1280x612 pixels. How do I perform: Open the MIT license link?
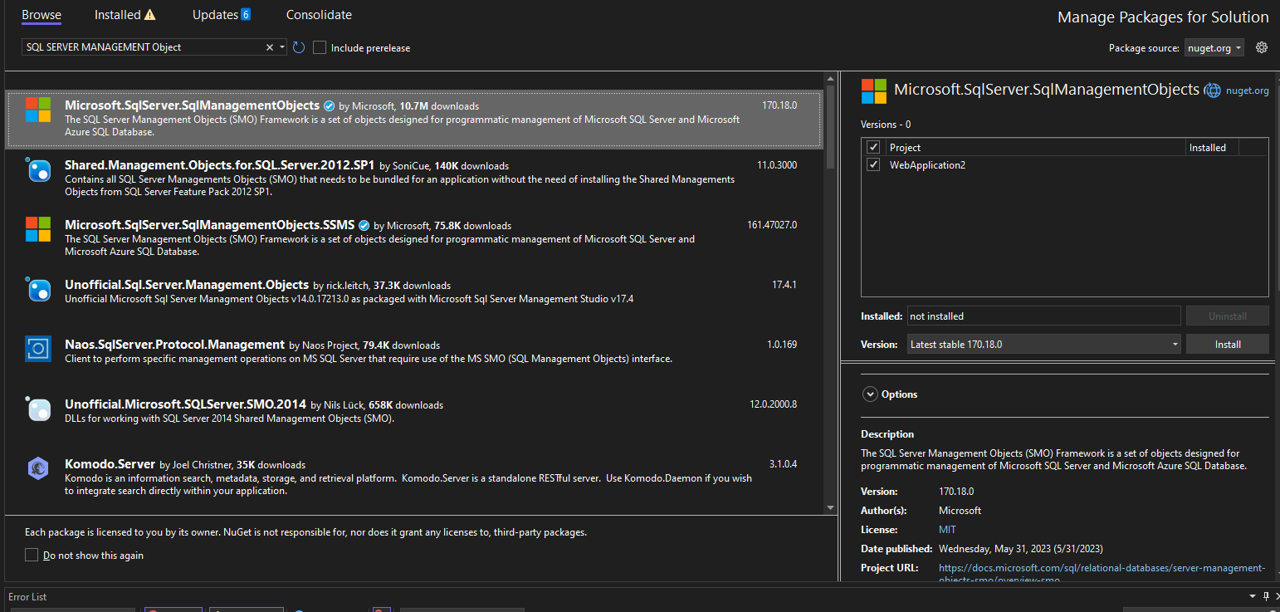pos(947,530)
